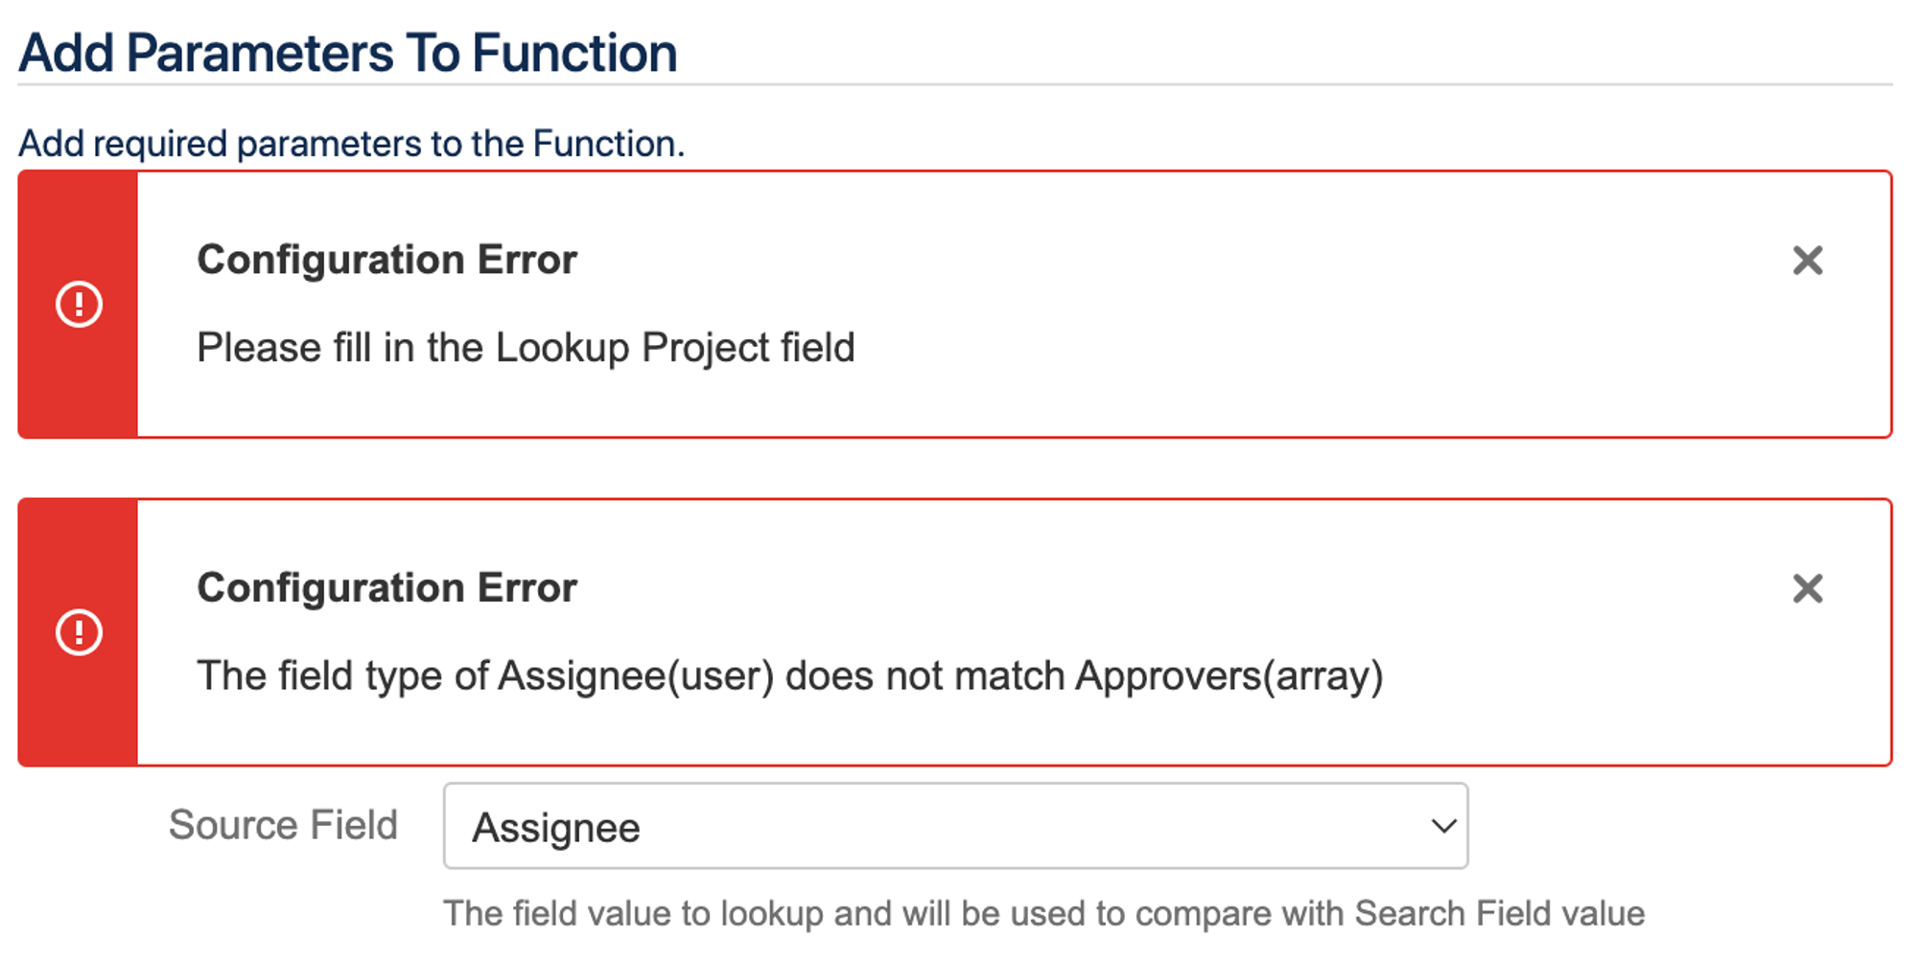This screenshot has width=1920, height=960.
Task: Click the Source Field help text about Search Field value
Action: (1044, 913)
